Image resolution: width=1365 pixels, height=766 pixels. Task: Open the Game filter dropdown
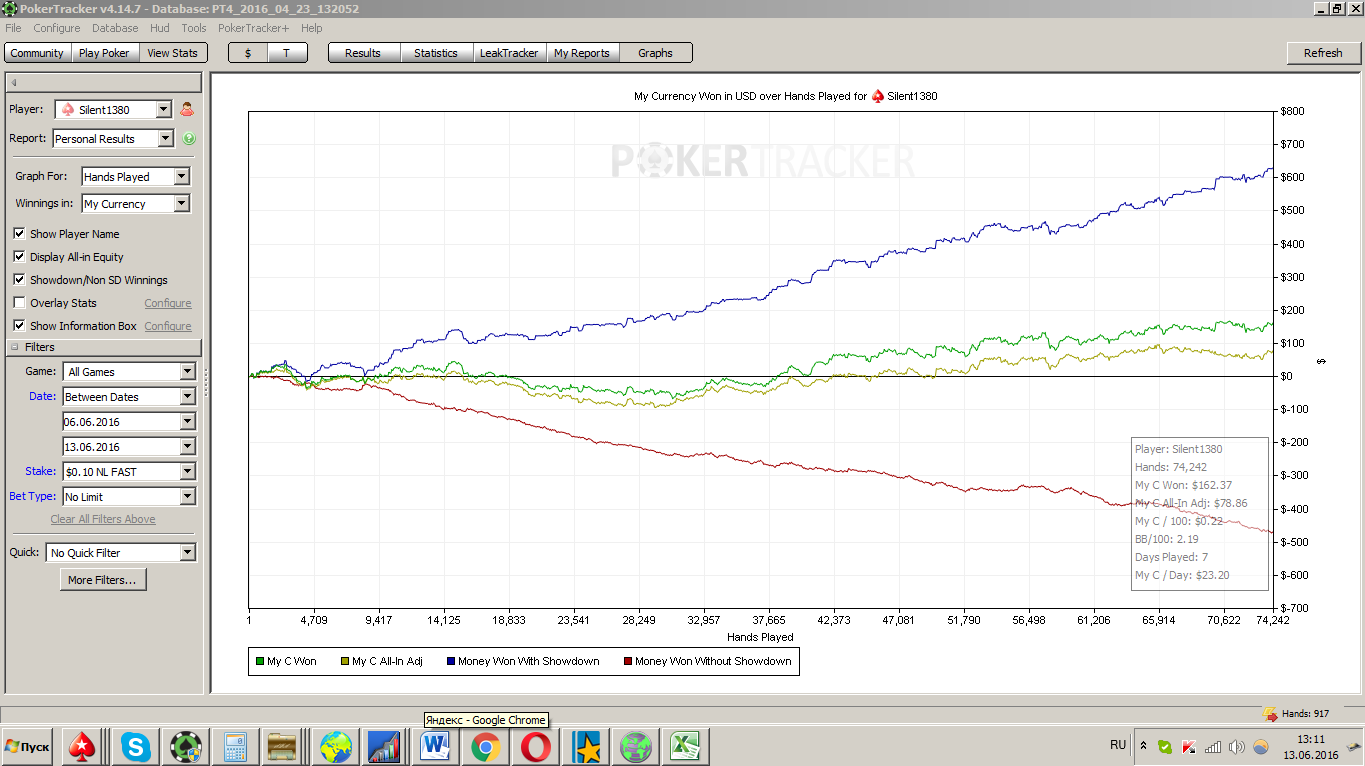tap(129, 372)
